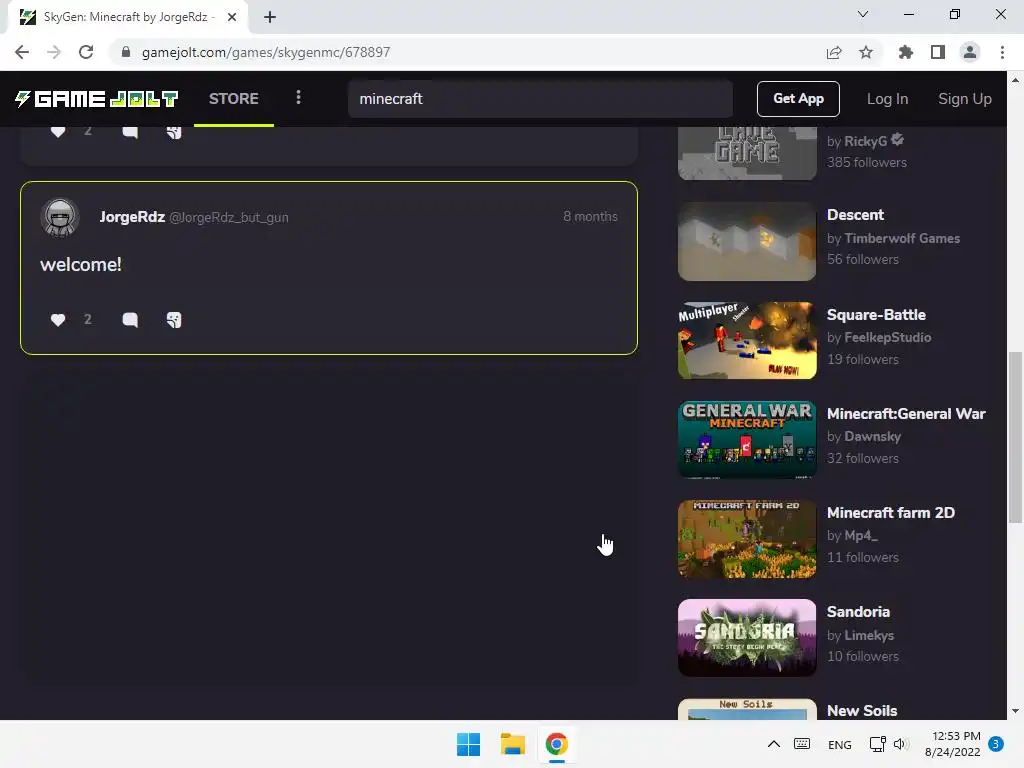Open the @JorgeRdz_but_gun handle
This screenshot has width=1024, height=768.
pos(229,217)
